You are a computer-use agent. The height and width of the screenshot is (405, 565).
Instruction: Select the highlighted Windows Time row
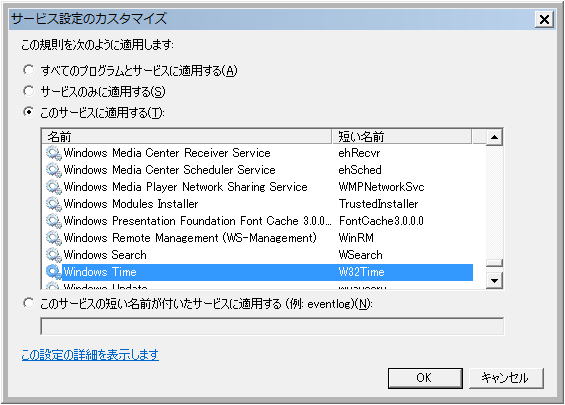258,272
